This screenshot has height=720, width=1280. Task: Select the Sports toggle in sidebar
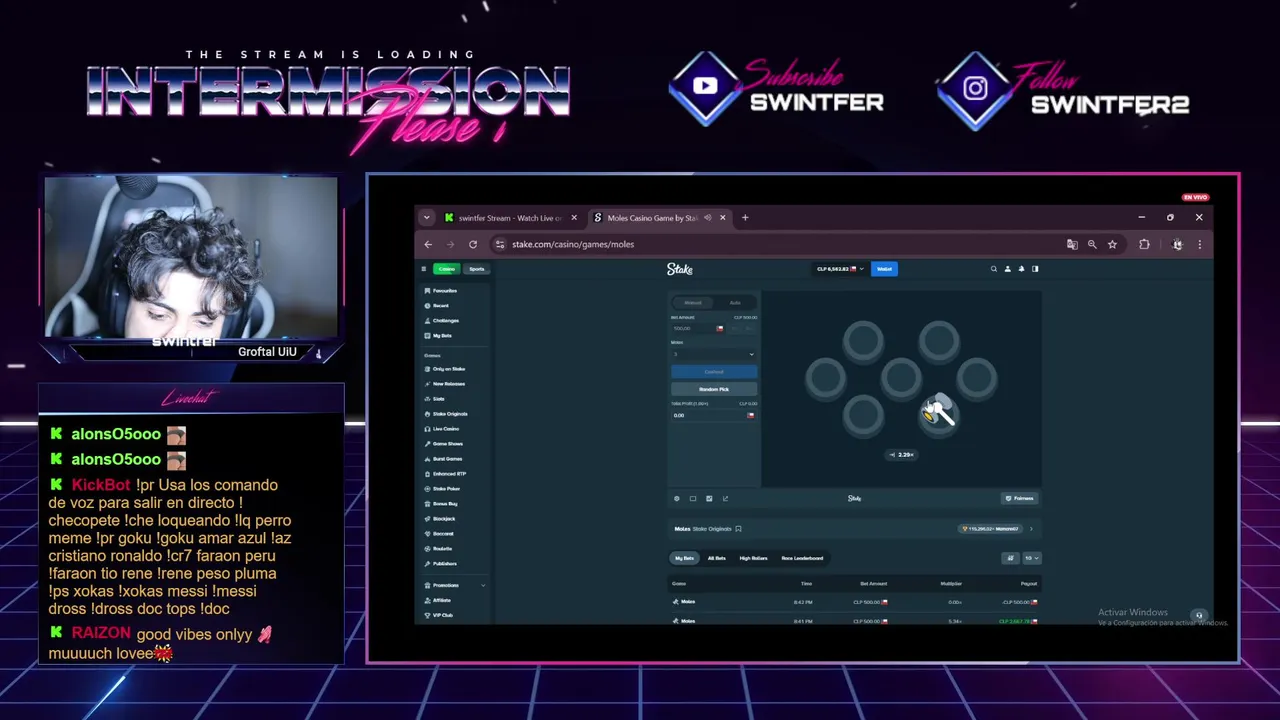point(477,269)
